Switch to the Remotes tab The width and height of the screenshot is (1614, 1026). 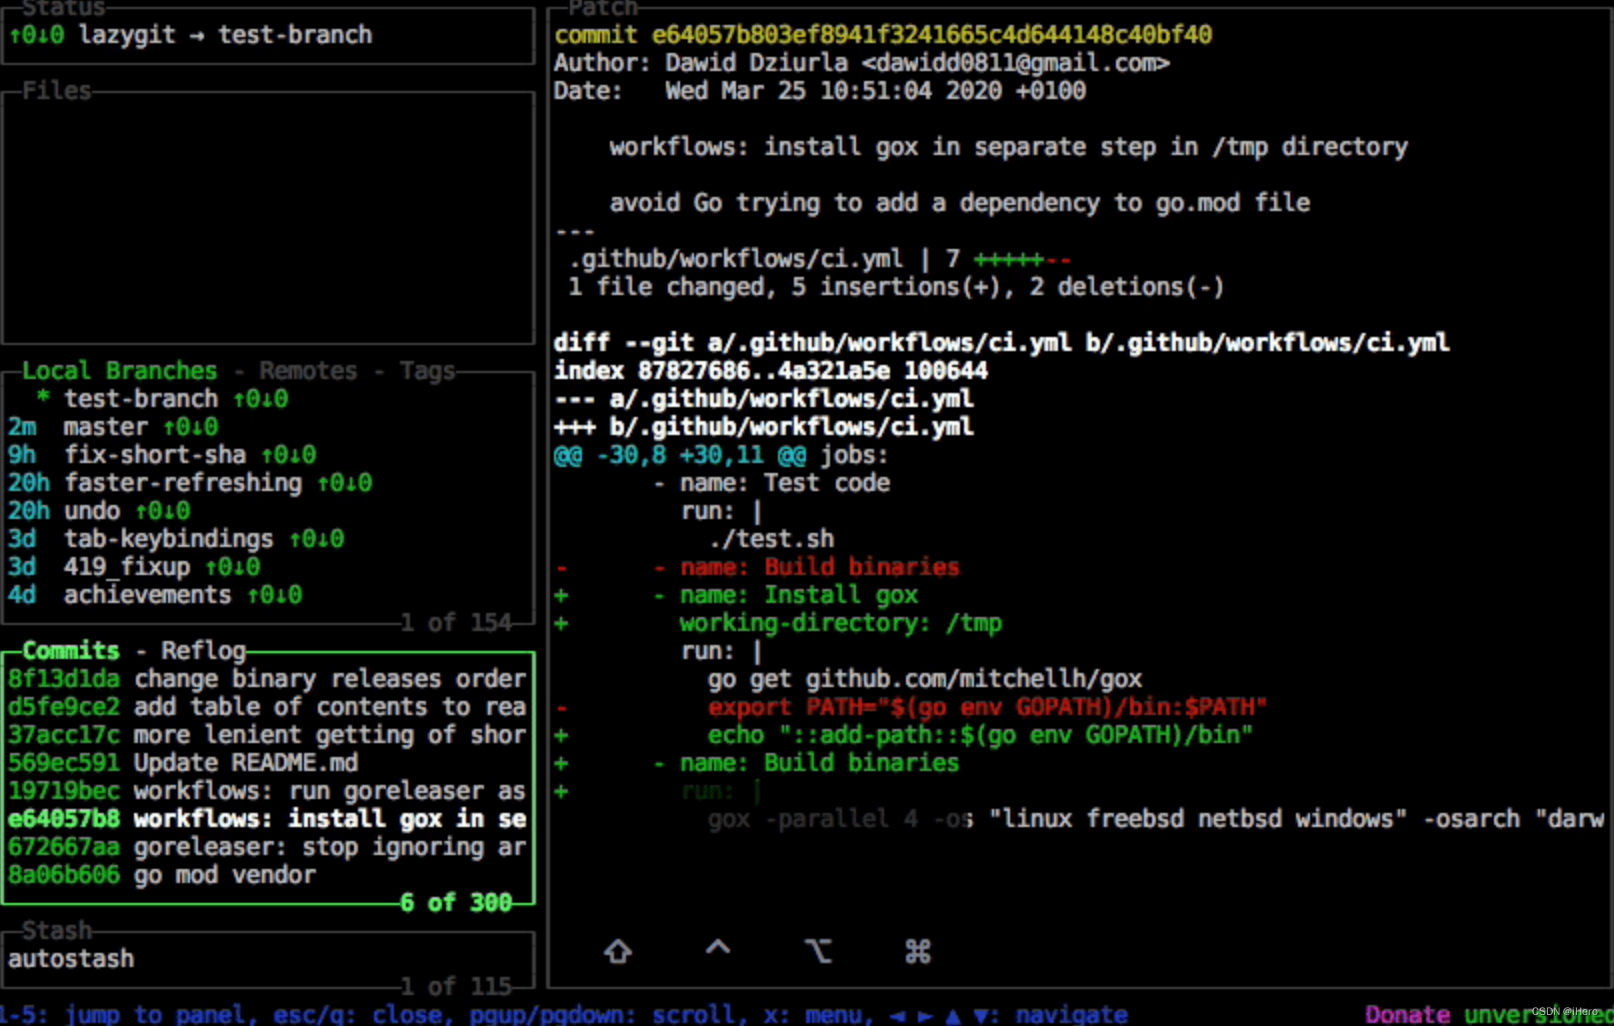click(x=306, y=370)
